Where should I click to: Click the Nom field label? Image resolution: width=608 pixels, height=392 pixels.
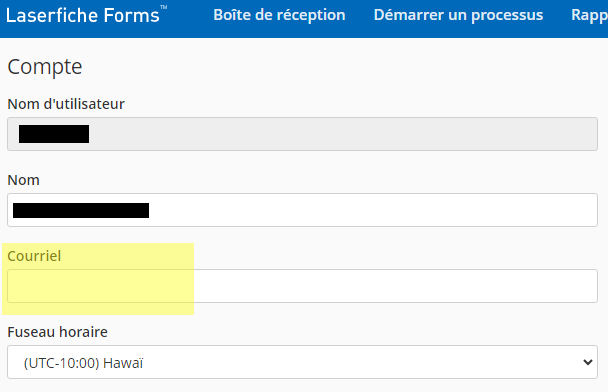pos(24,180)
